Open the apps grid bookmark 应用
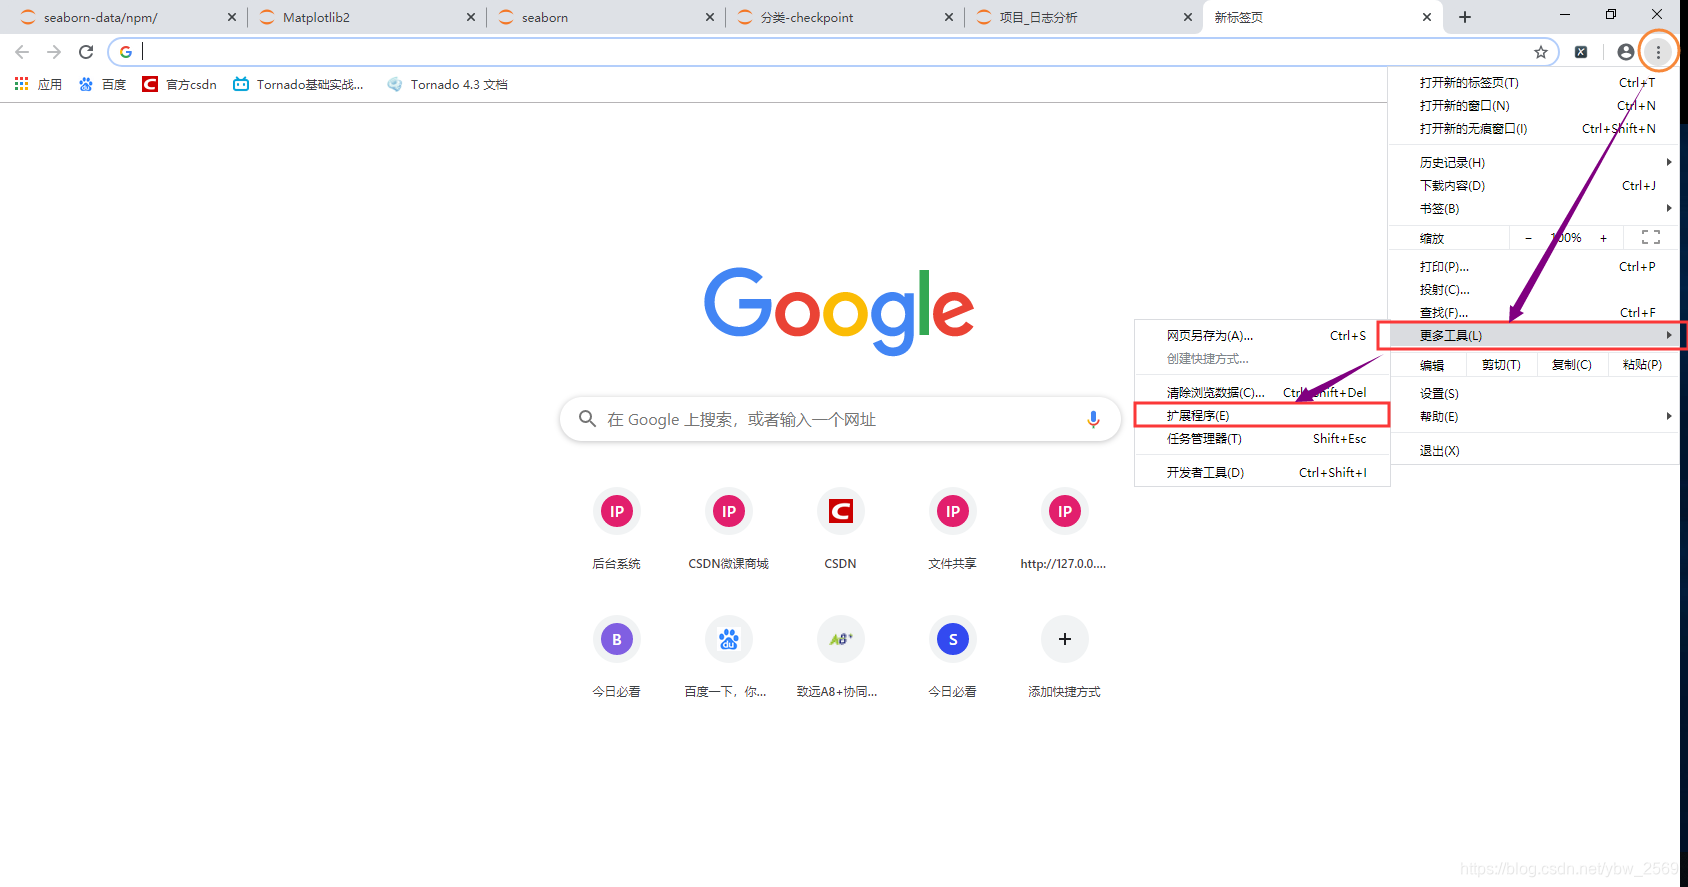1688x887 pixels. [x=38, y=84]
